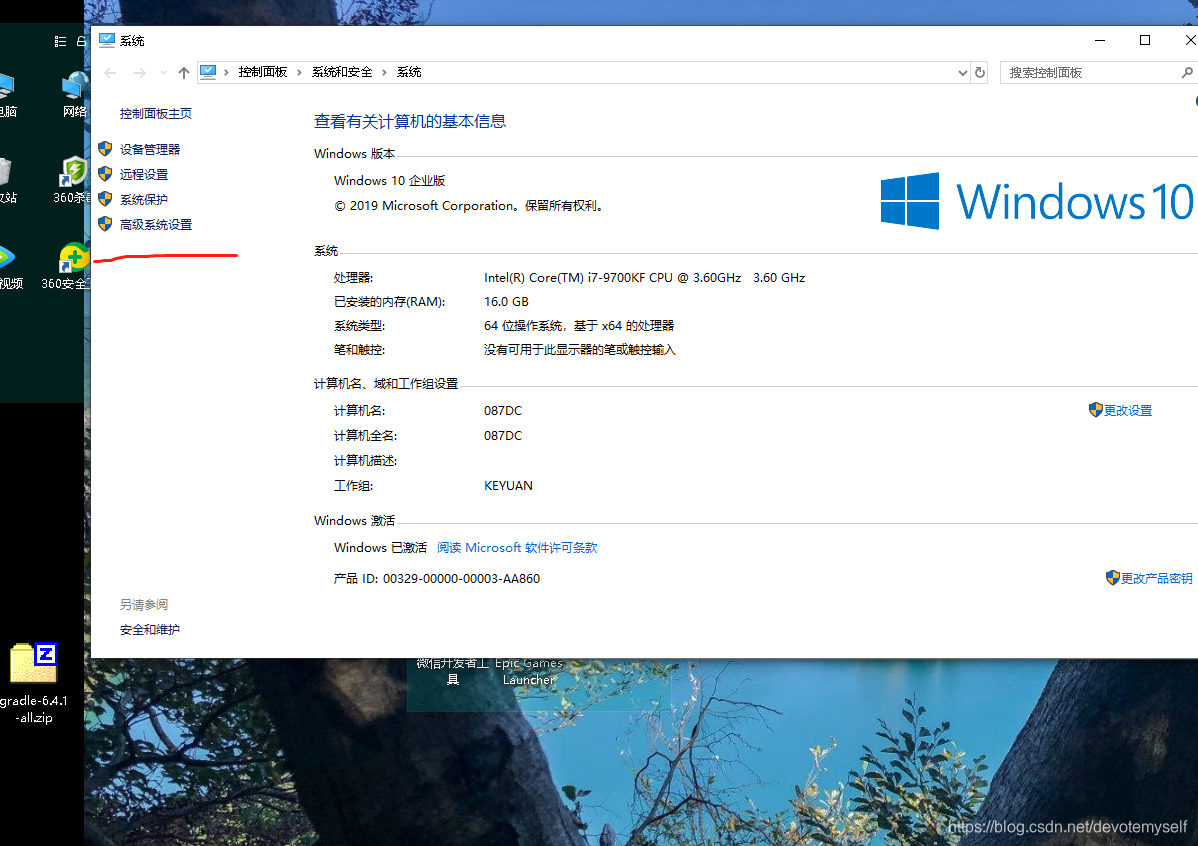Open 设备管理器 in the sidebar
The width and height of the screenshot is (1198, 846).
pos(150,149)
